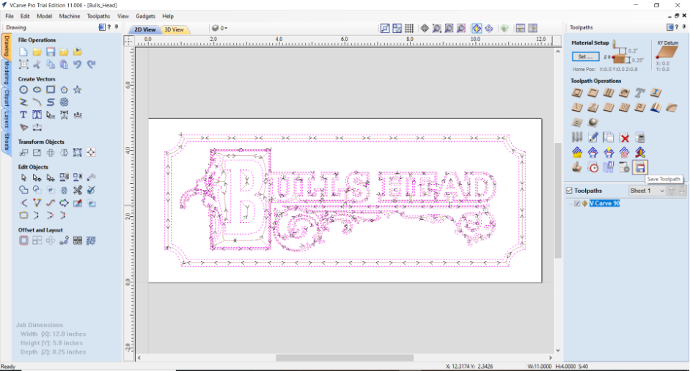
Task: Open the Undo arrow icon
Action: [x=77, y=64]
